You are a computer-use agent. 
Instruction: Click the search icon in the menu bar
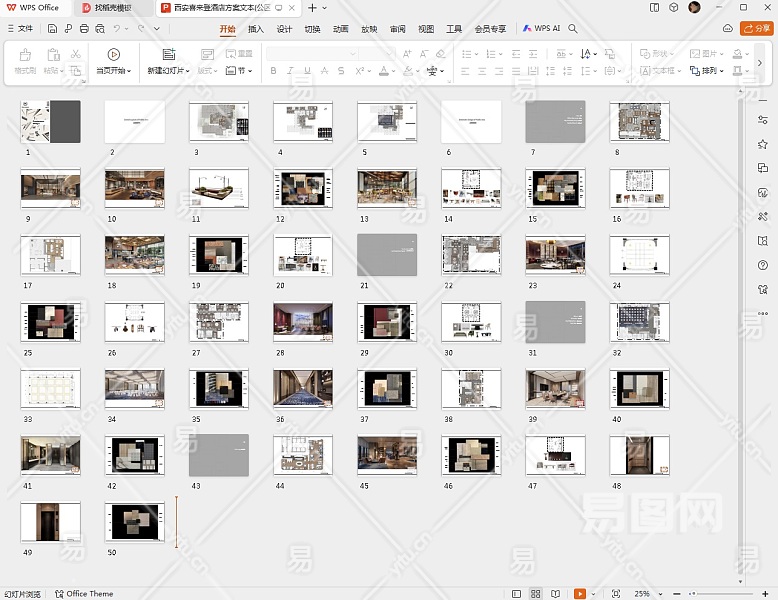click(574, 29)
